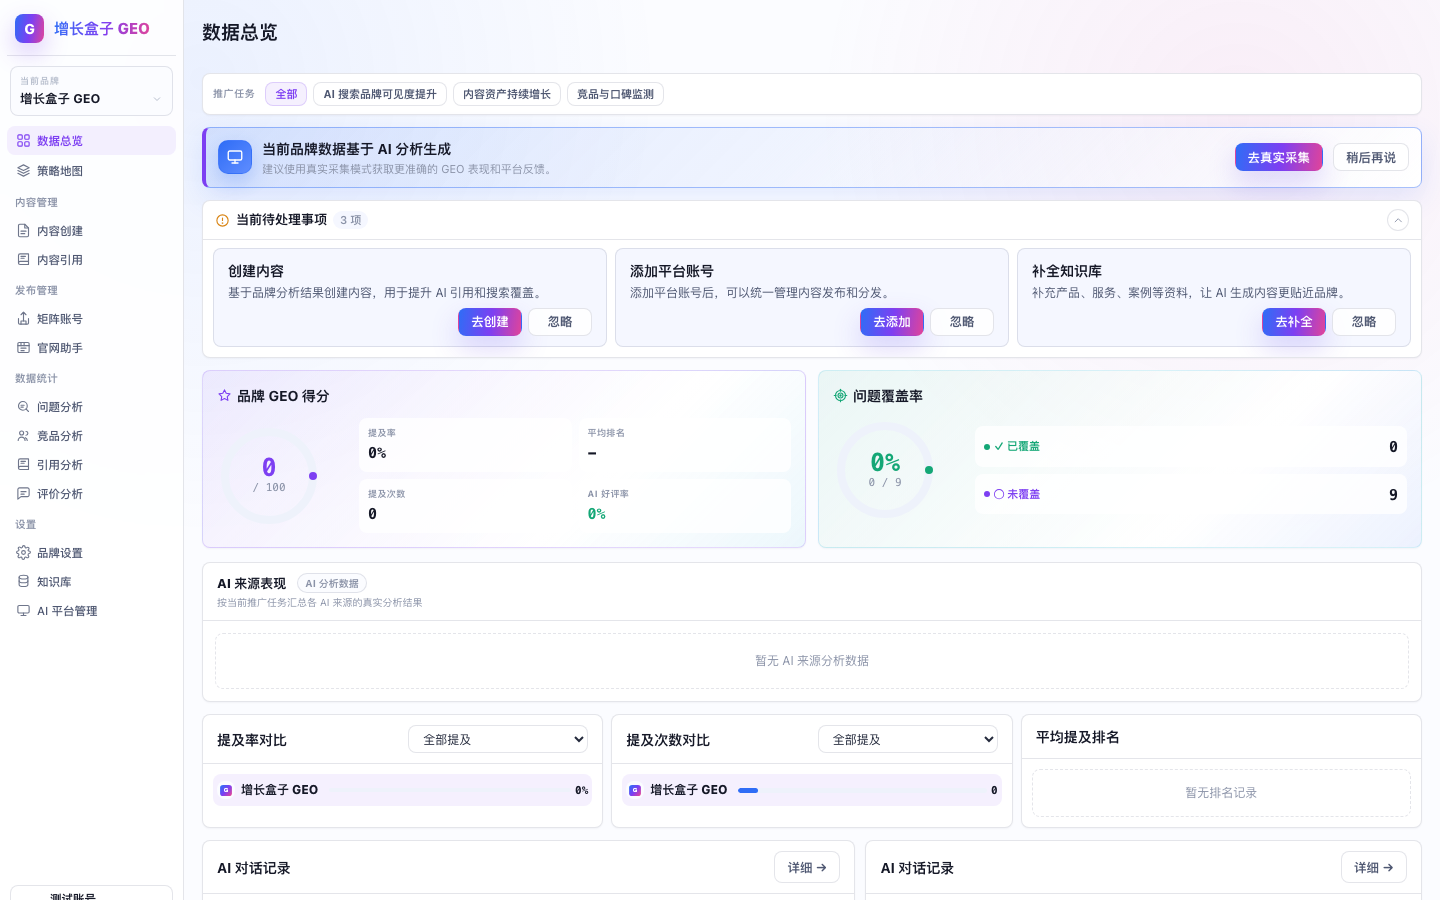Click the 增长盒子 GEO title in sidebar header
Viewport: 1440px width, 900px height.
[102, 29]
